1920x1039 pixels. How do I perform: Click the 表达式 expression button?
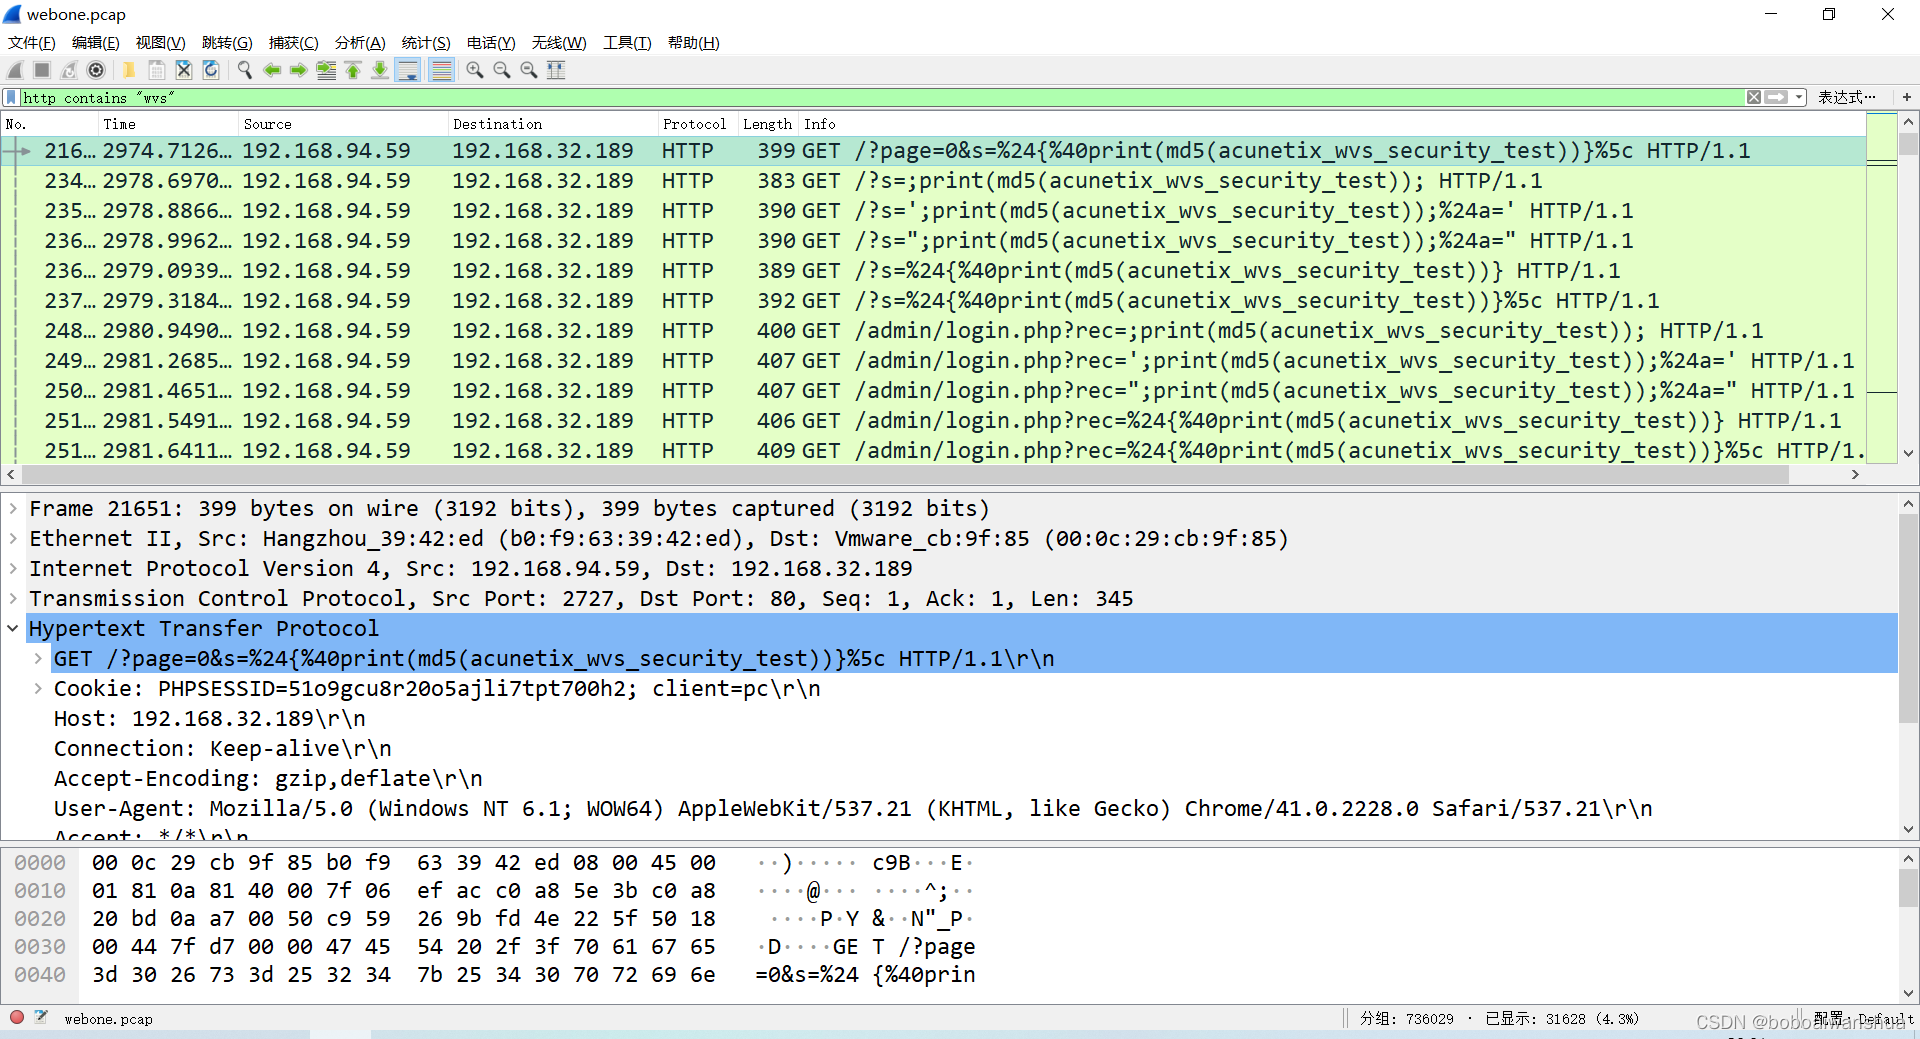tap(1846, 97)
